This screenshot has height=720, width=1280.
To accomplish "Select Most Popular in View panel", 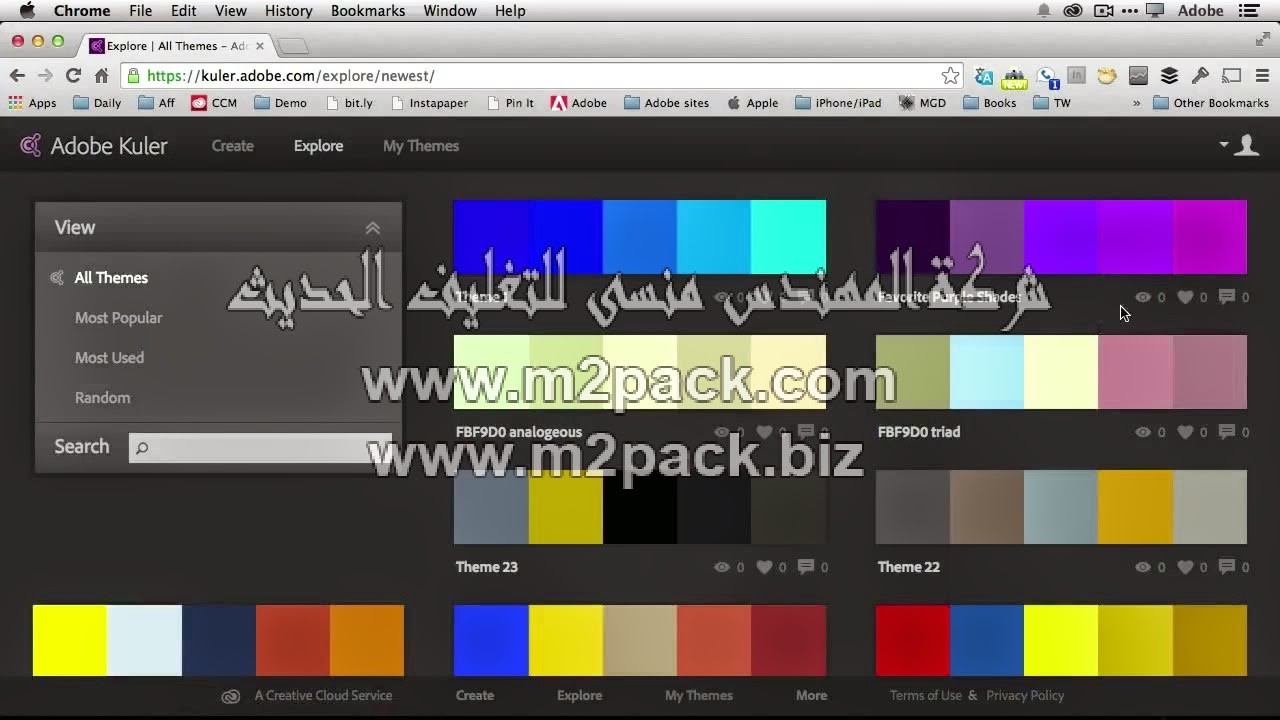I will tap(118, 318).
